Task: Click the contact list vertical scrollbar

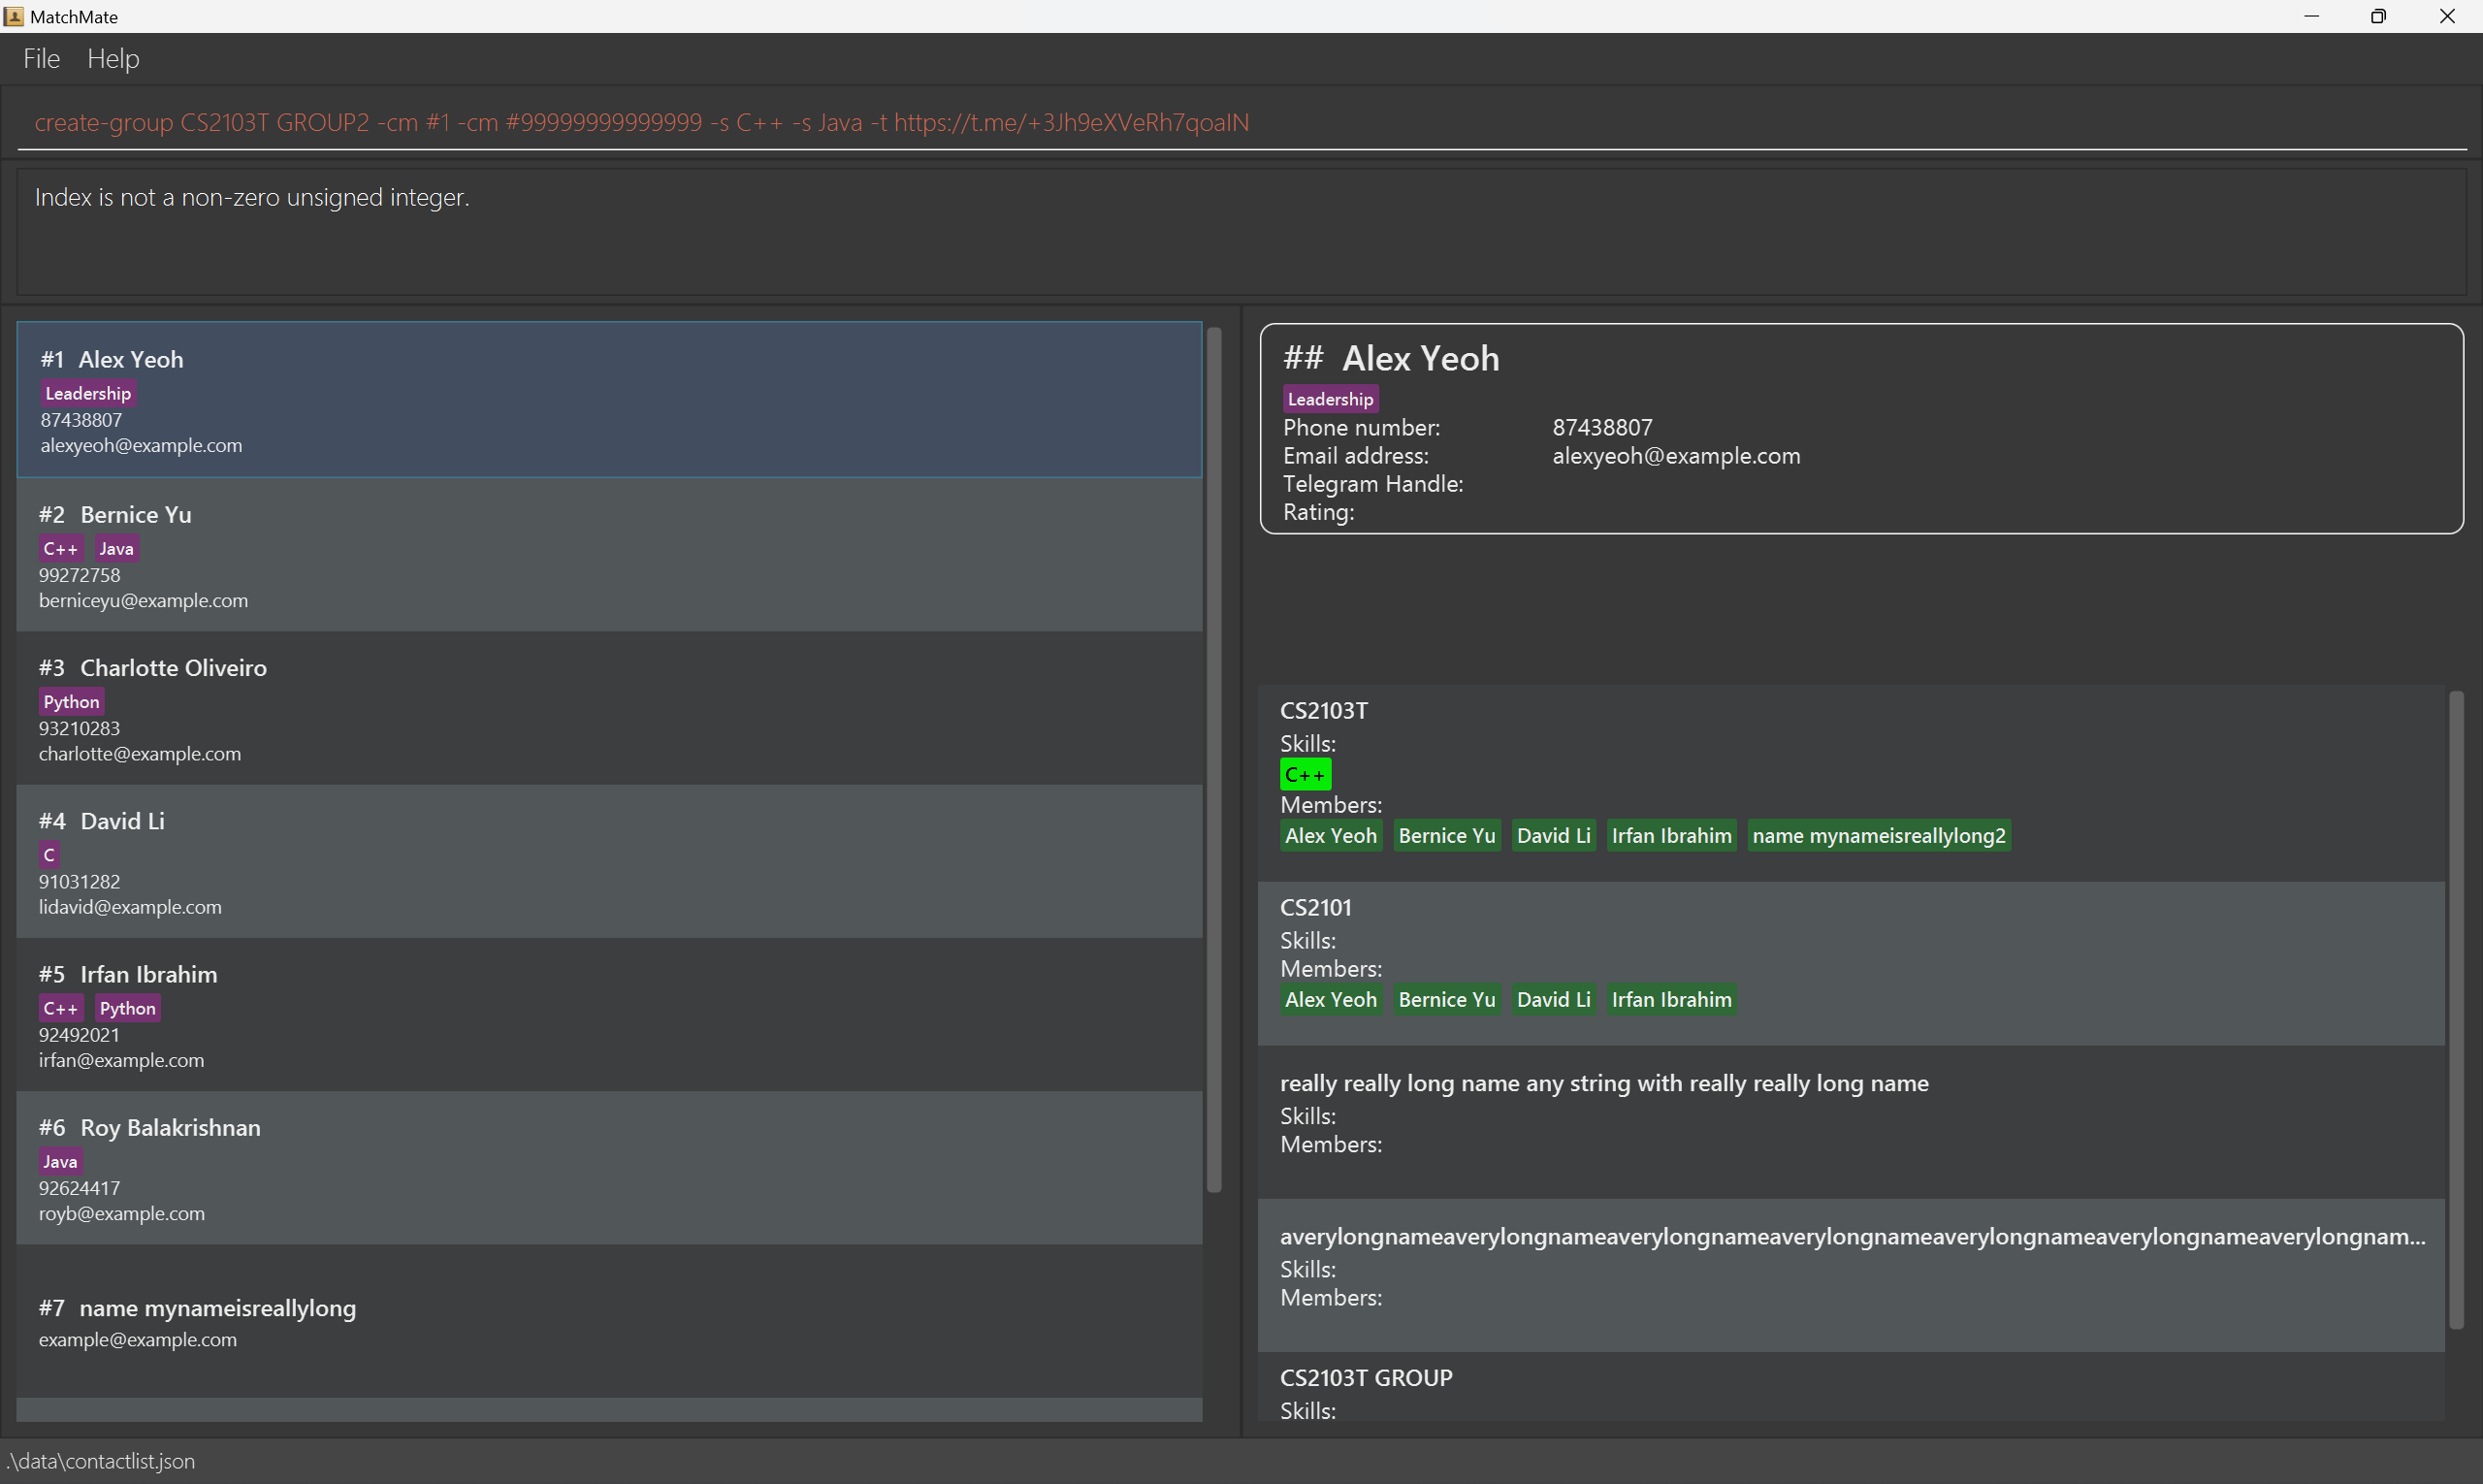Action: (1214, 760)
